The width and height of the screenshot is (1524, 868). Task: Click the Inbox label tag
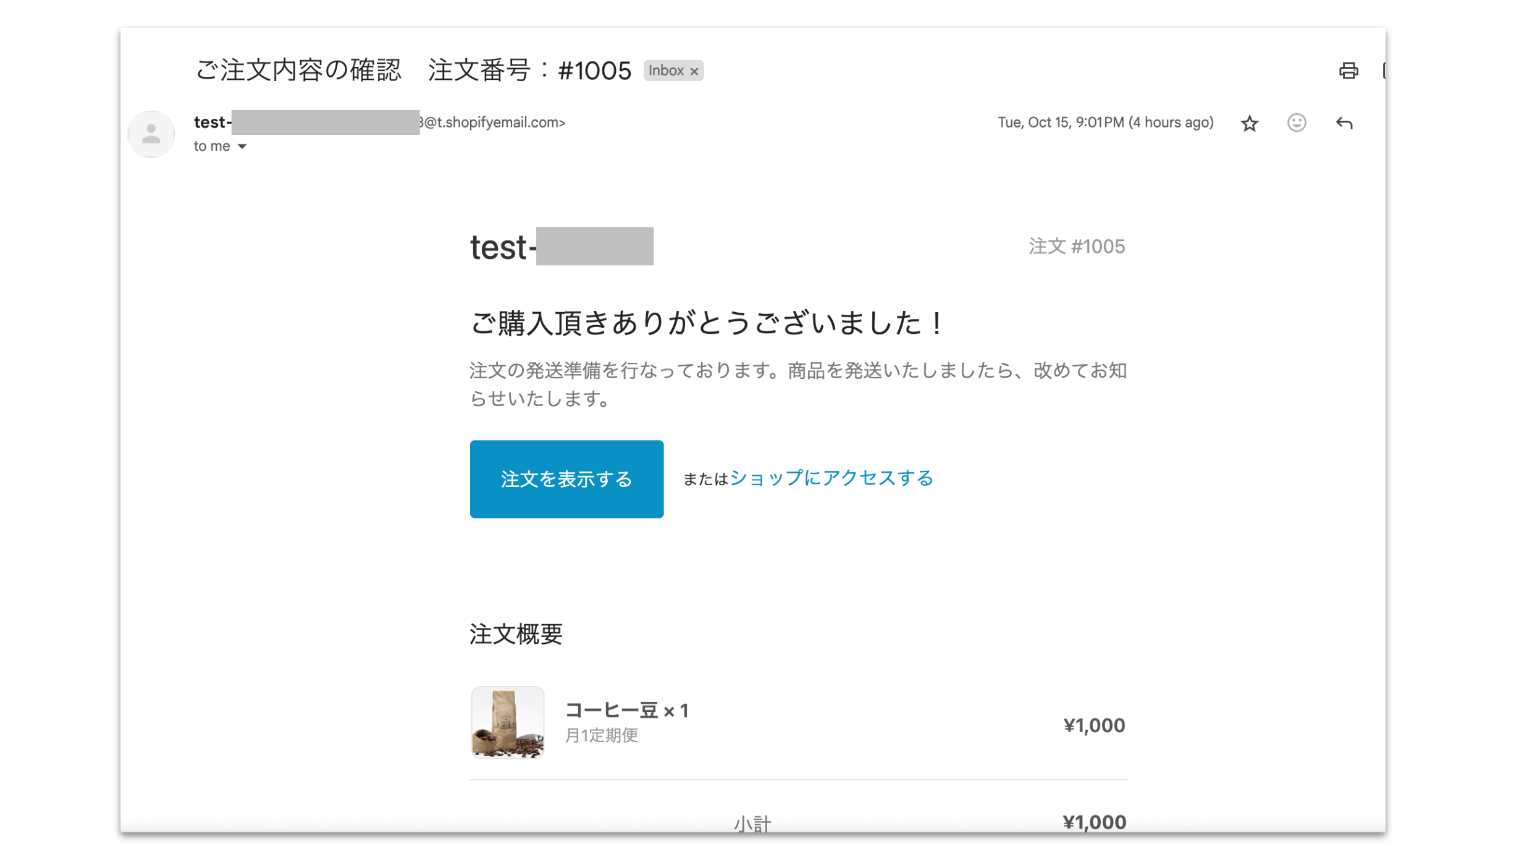coord(666,70)
